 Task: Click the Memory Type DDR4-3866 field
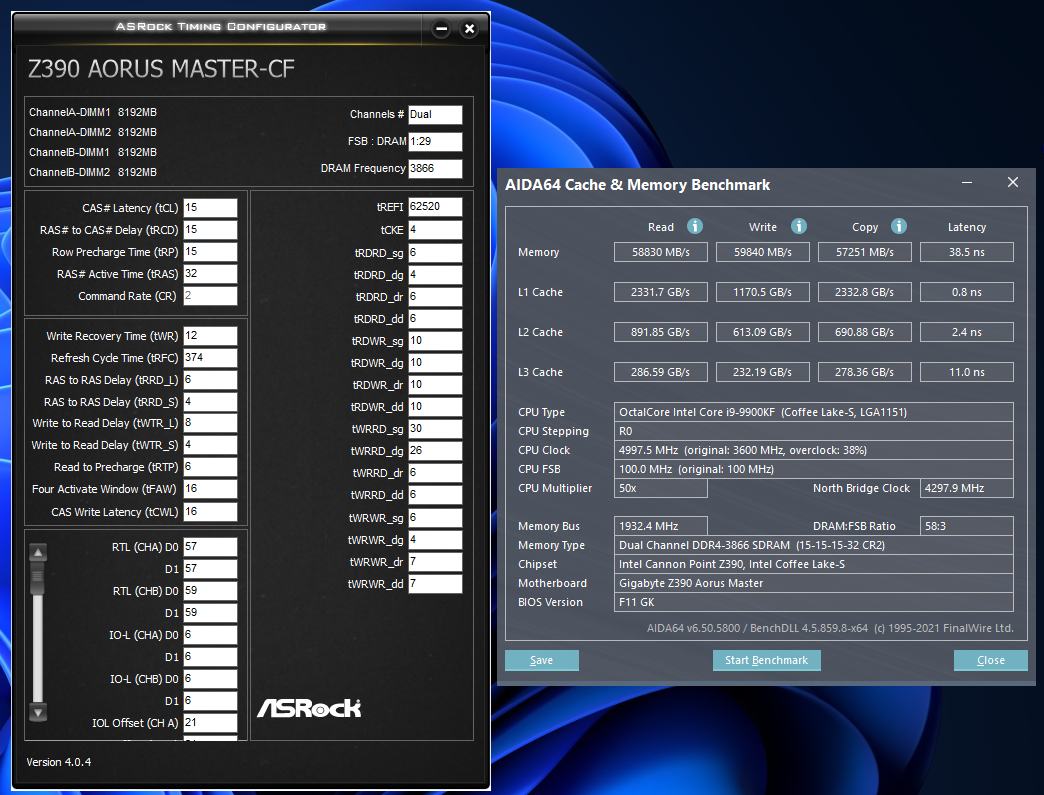tap(814, 545)
